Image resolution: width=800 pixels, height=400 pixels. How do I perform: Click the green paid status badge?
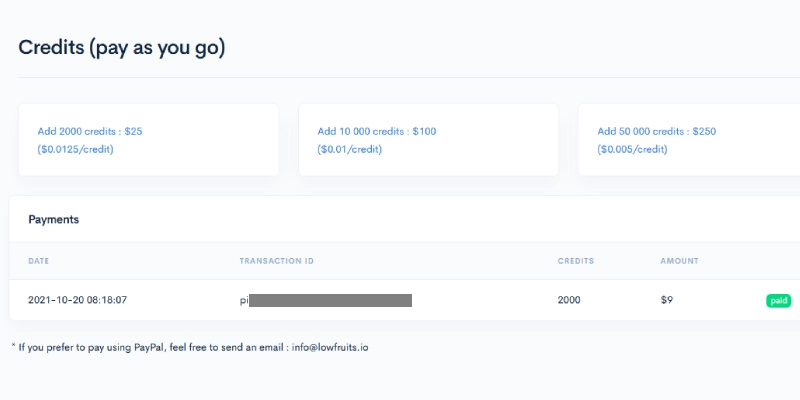(778, 301)
